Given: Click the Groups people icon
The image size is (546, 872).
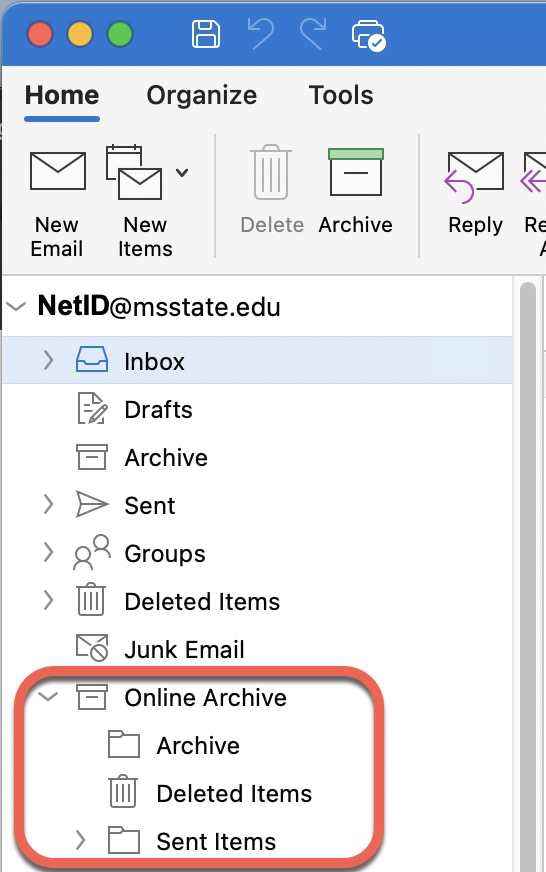Looking at the screenshot, I should 92,552.
